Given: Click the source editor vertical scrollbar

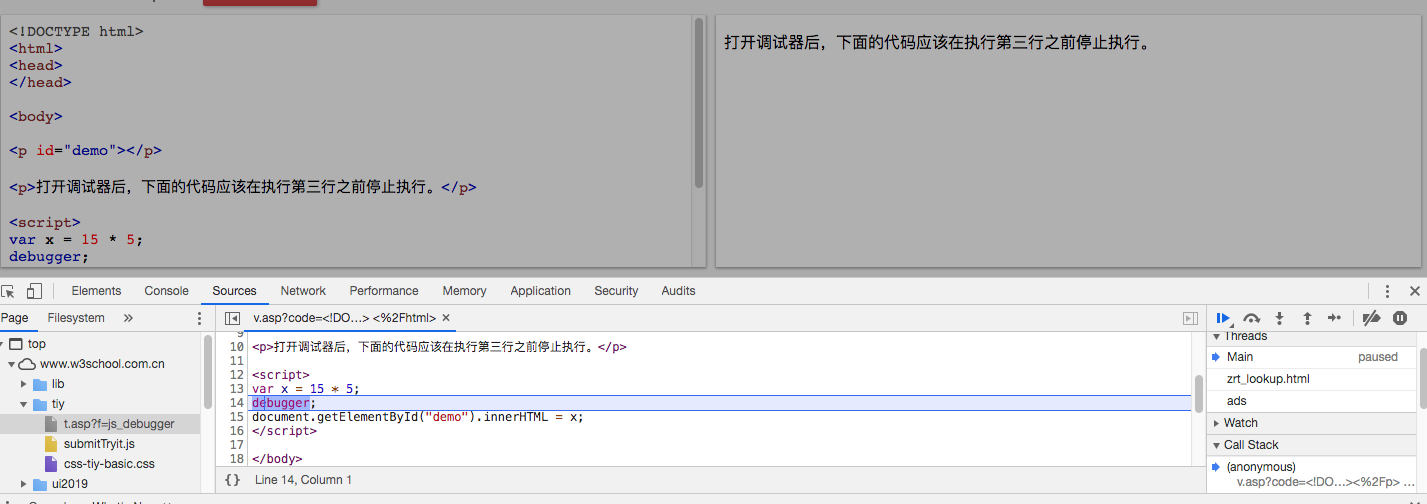Looking at the screenshot, I should (x=1198, y=394).
